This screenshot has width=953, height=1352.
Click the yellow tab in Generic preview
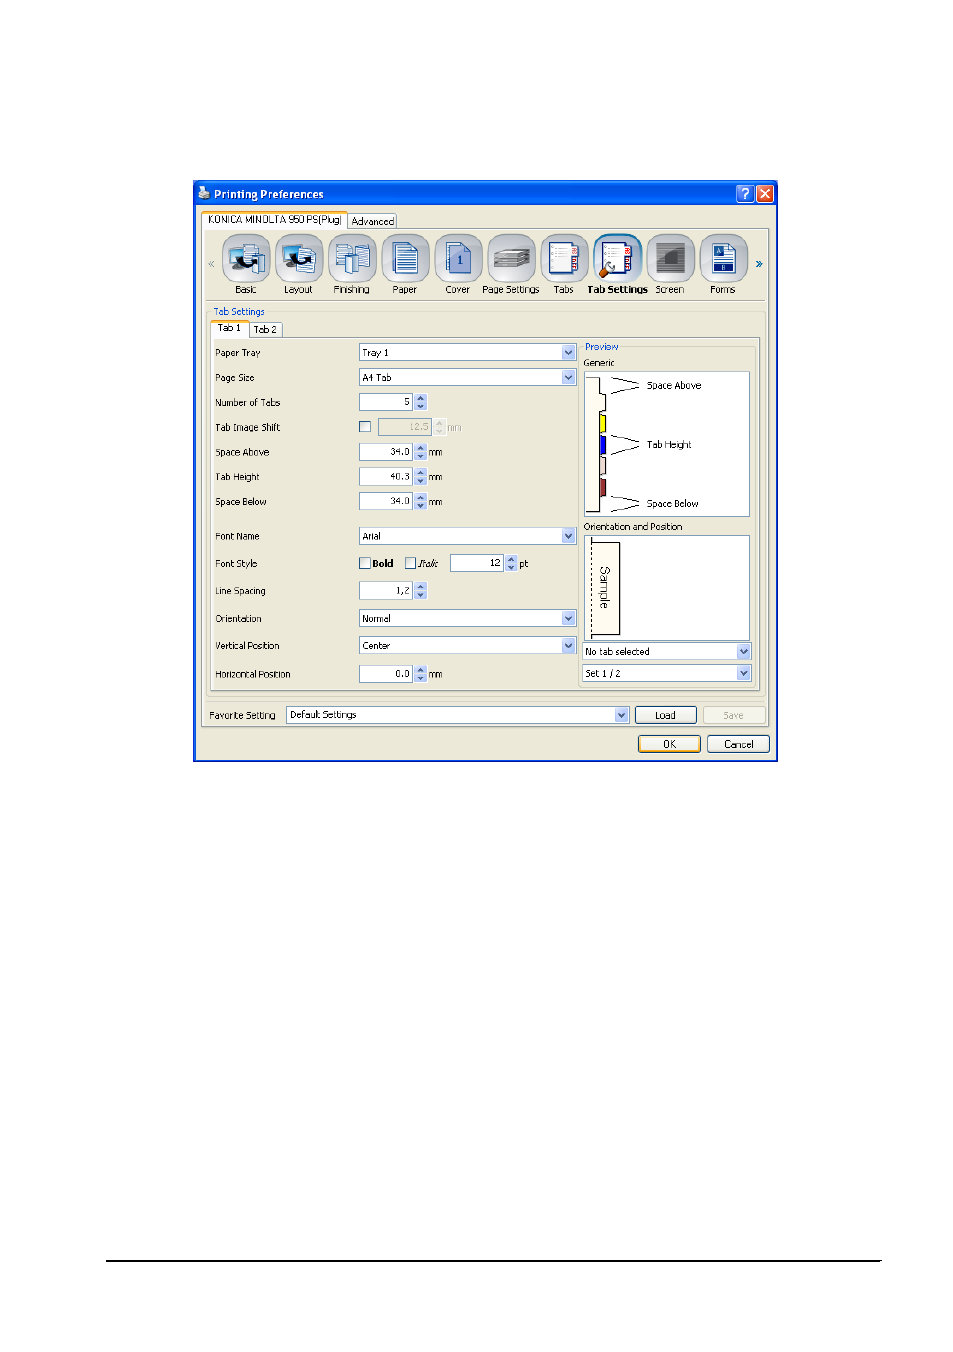tap(603, 423)
